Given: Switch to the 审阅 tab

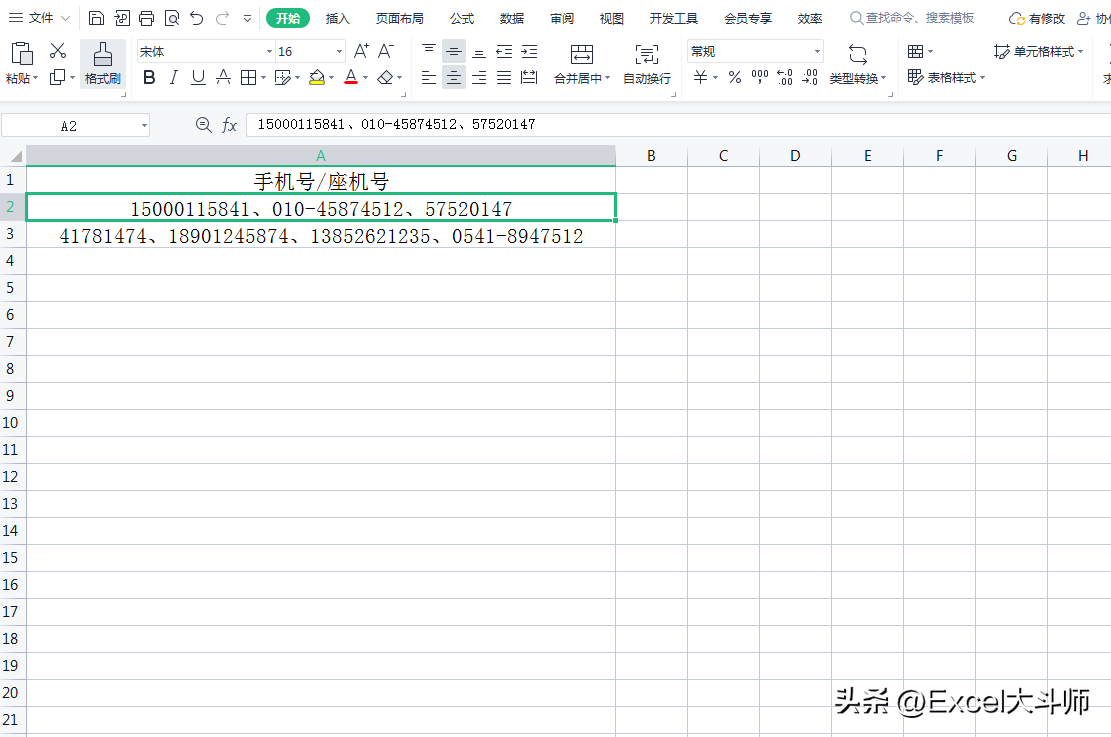Looking at the screenshot, I should tap(562, 18).
